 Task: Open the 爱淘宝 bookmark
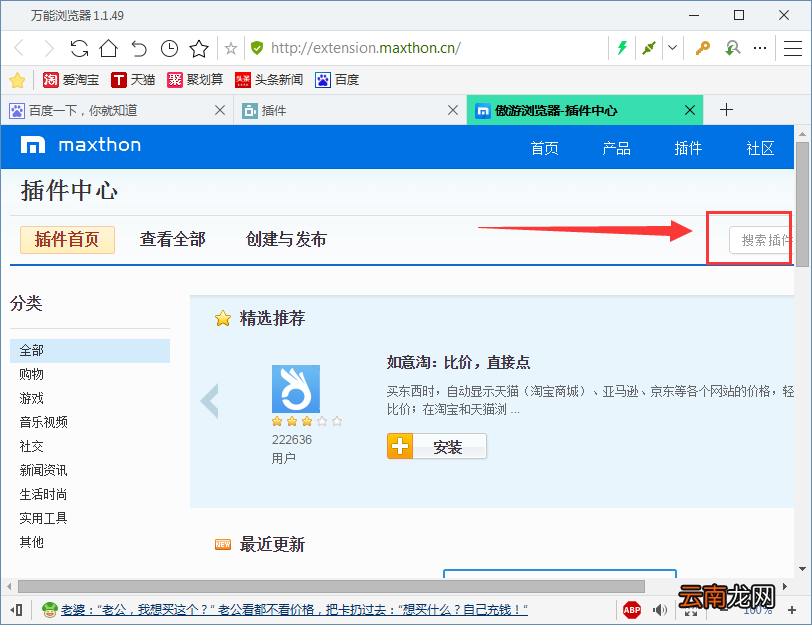tap(70, 80)
